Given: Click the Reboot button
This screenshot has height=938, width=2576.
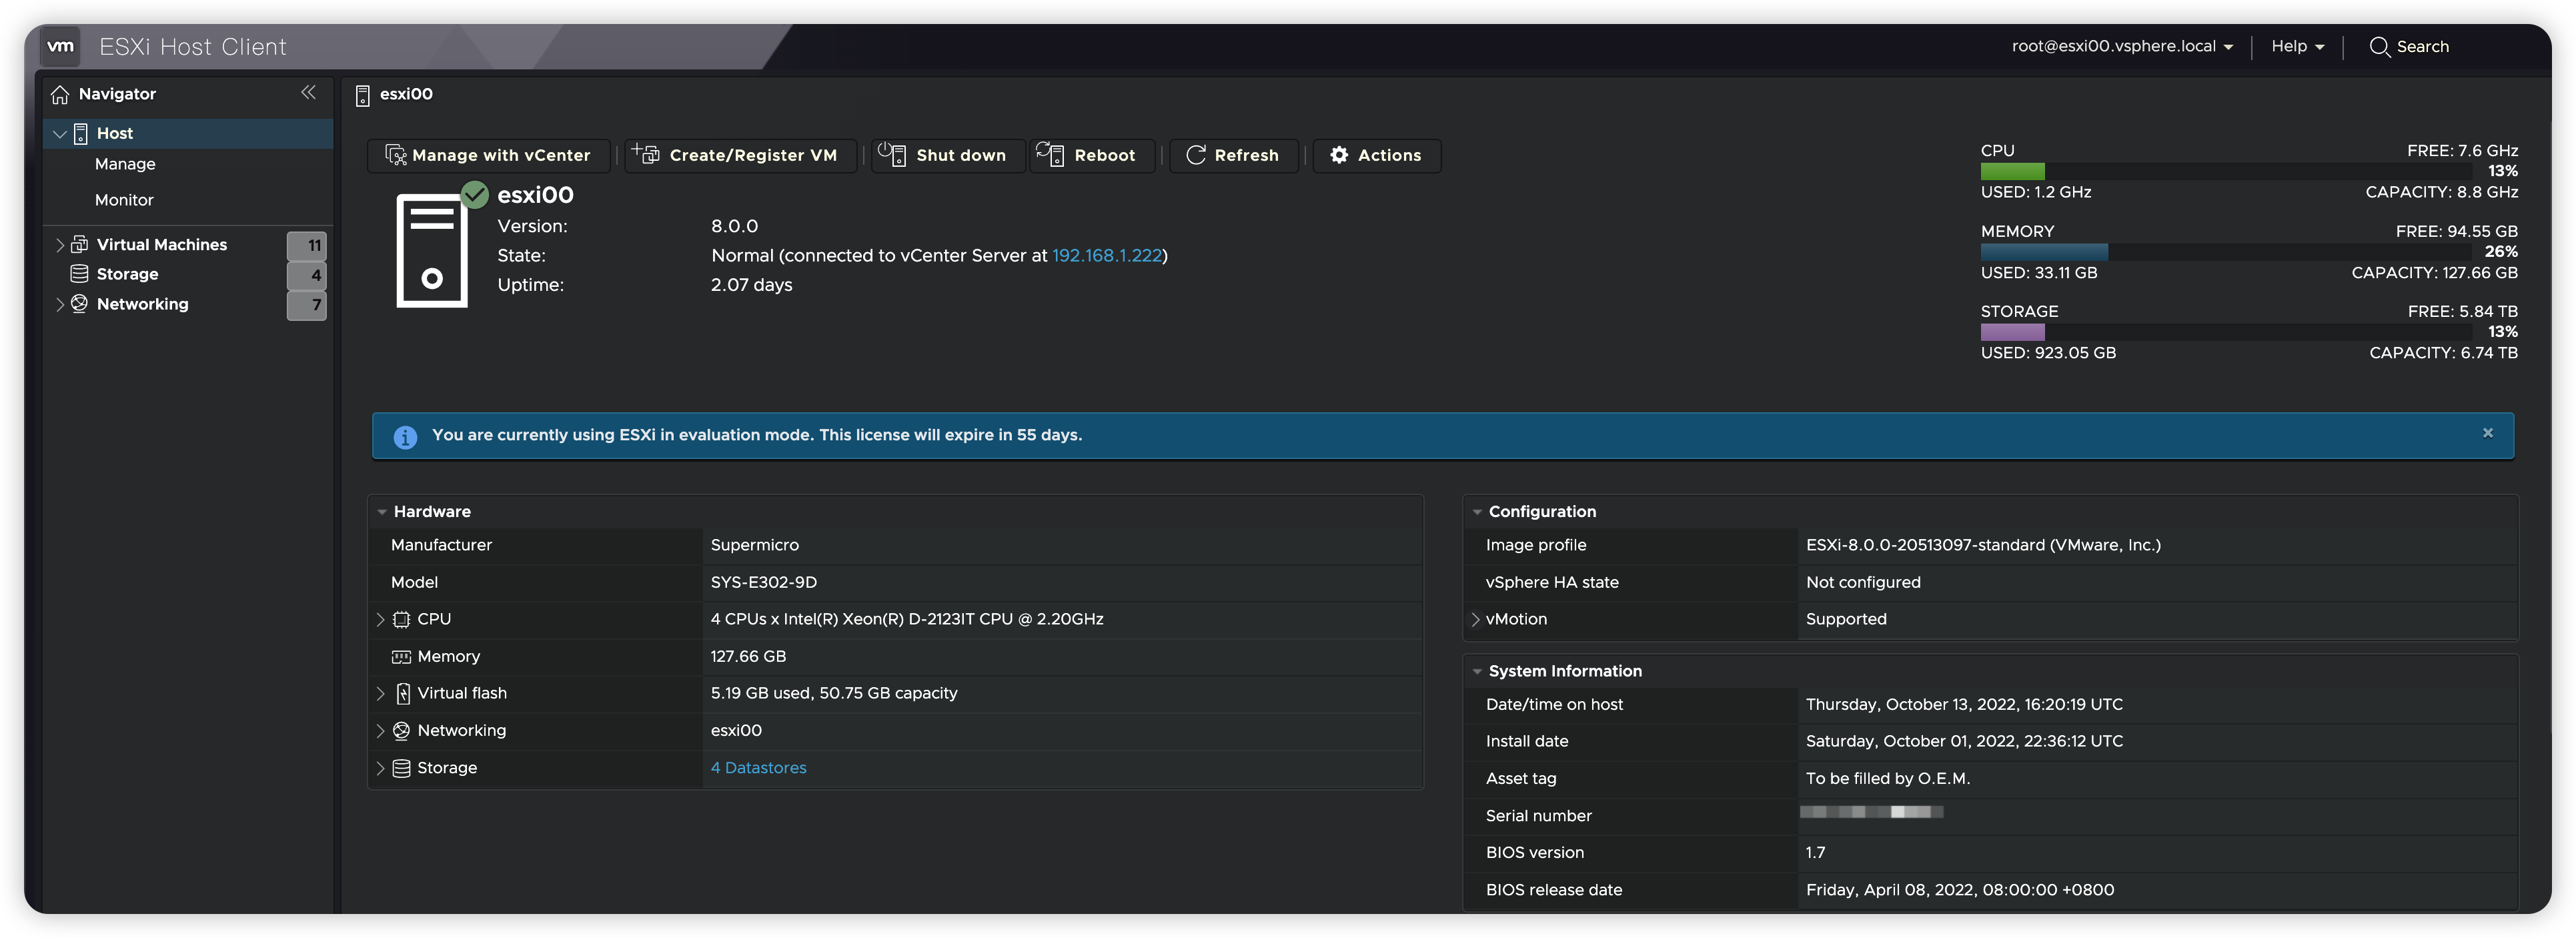Looking at the screenshot, I should (1091, 155).
